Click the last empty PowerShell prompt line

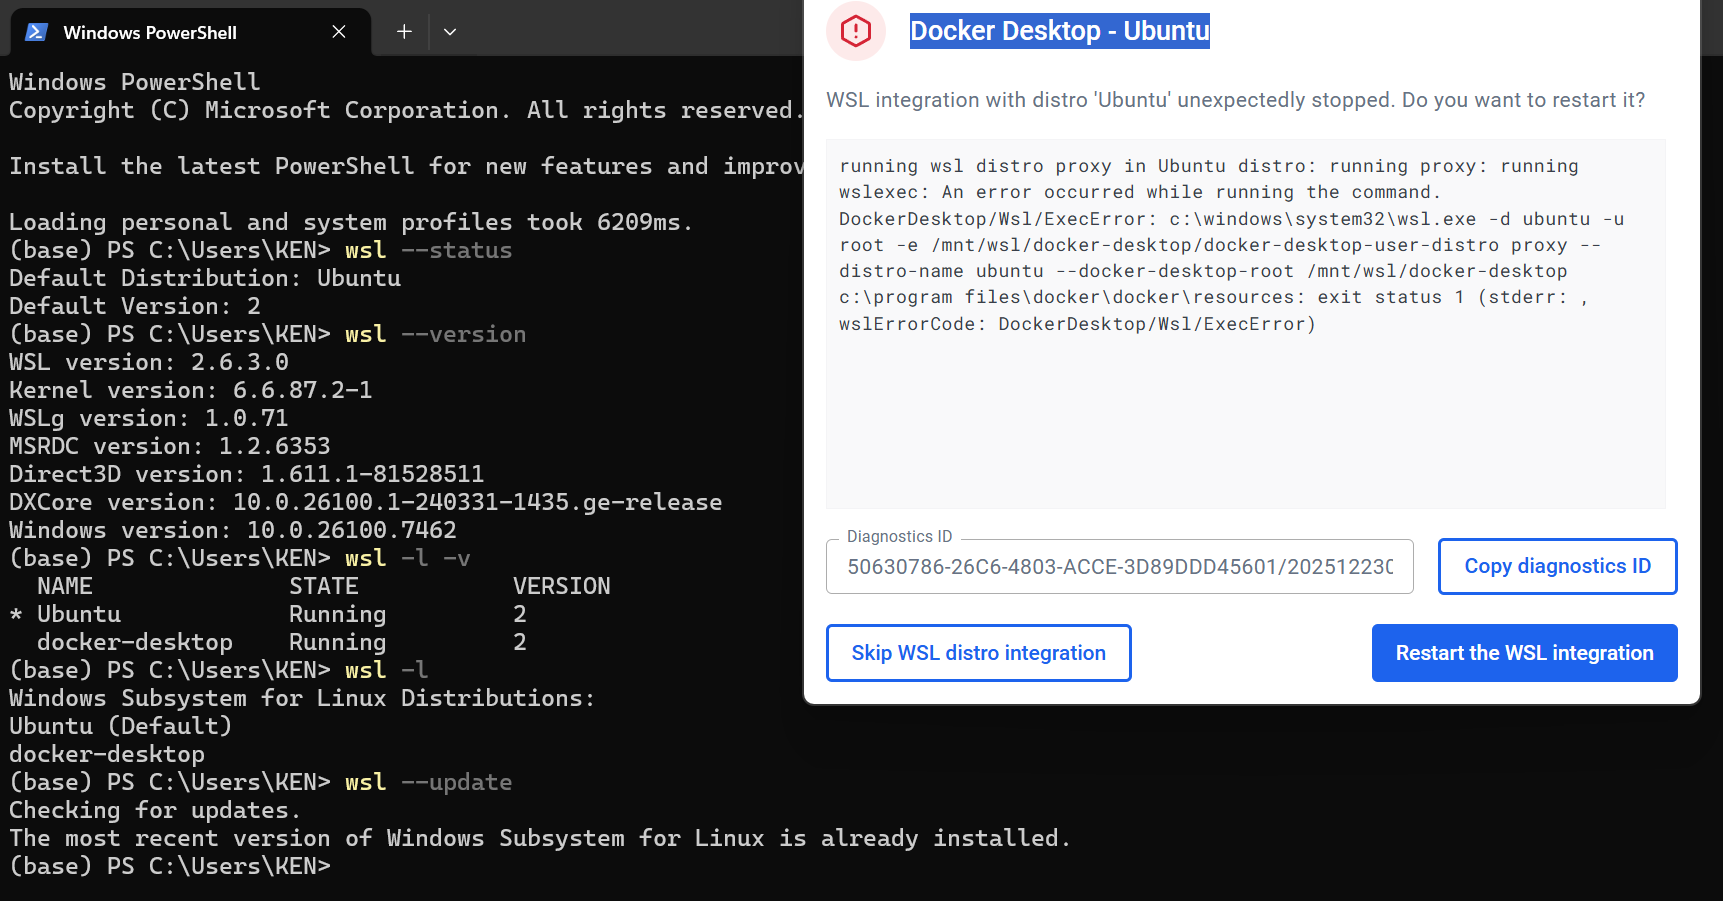[x=170, y=866]
